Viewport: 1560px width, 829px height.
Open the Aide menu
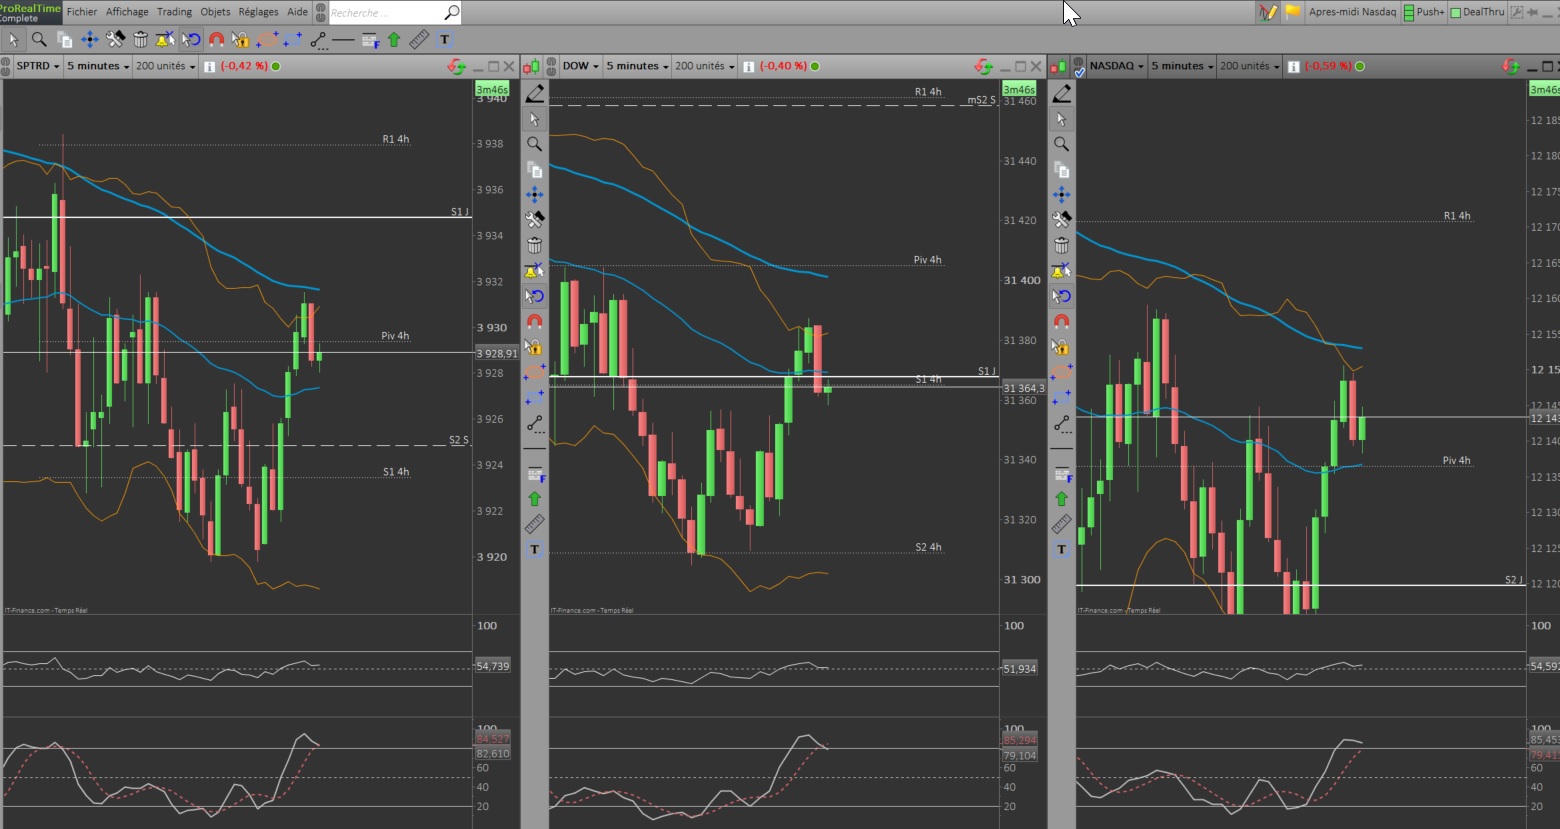coord(297,12)
